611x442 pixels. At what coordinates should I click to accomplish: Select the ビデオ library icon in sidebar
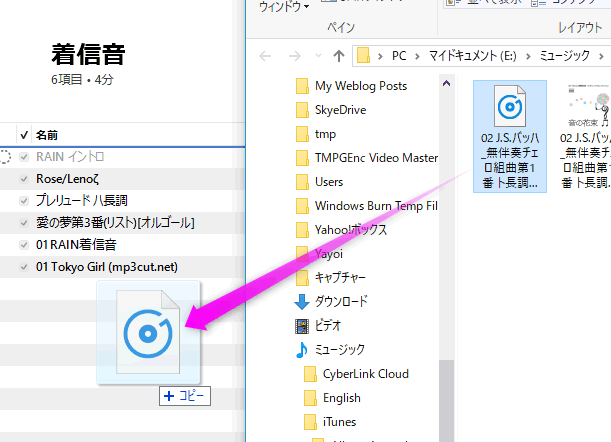[302, 325]
